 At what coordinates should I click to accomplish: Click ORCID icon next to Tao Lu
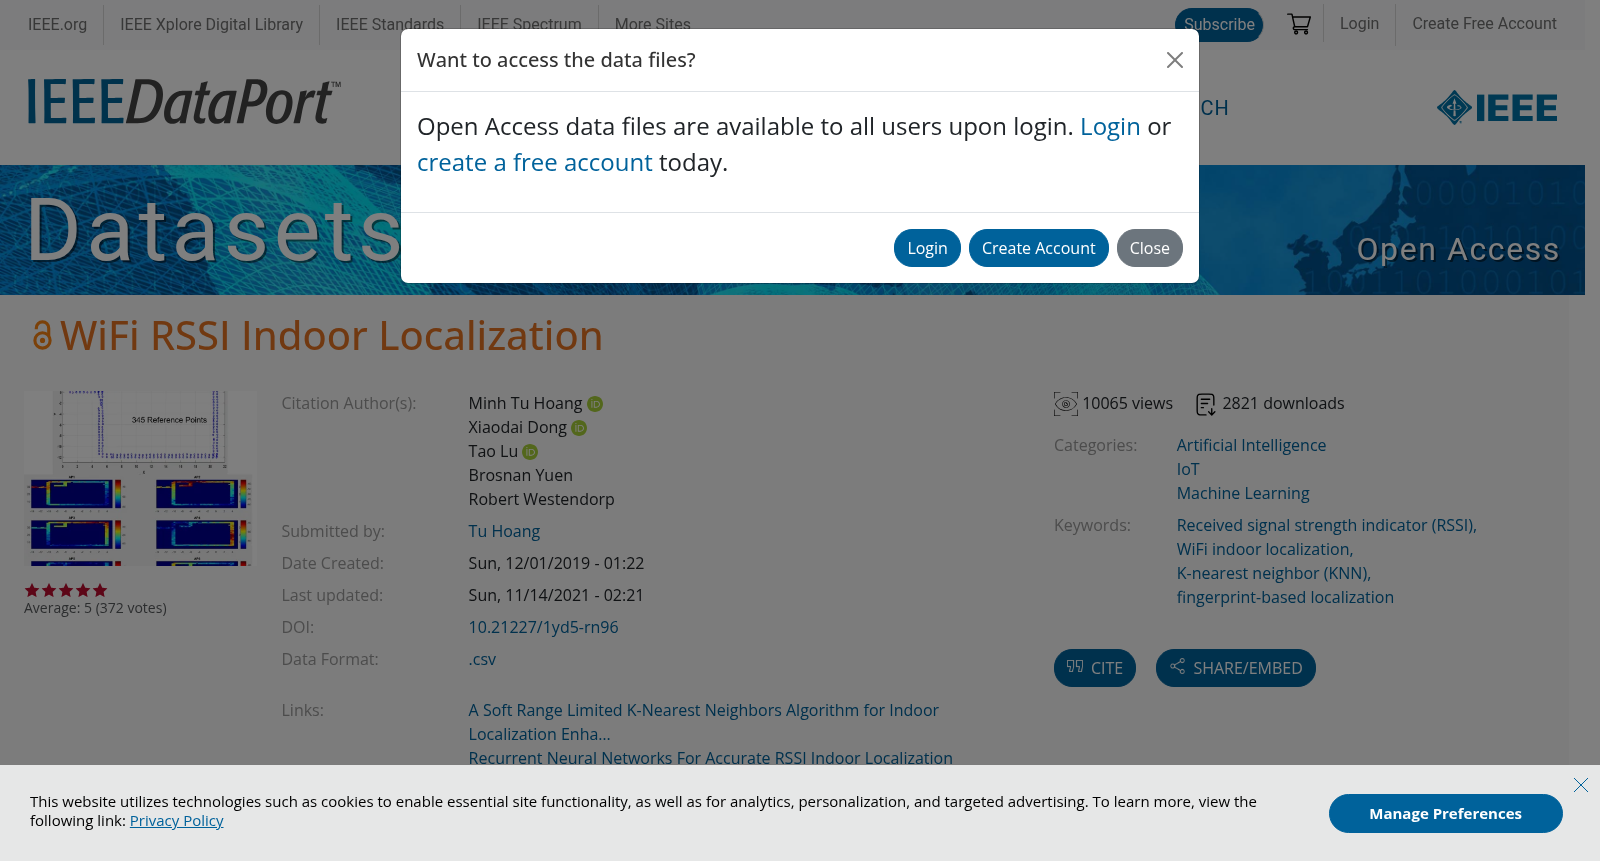click(x=530, y=452)
